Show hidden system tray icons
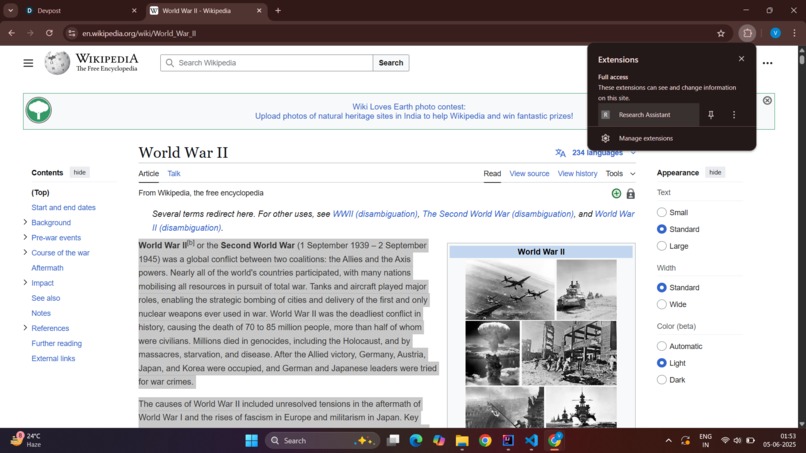This screenshot has height=453, width=806. coord(668,441)
